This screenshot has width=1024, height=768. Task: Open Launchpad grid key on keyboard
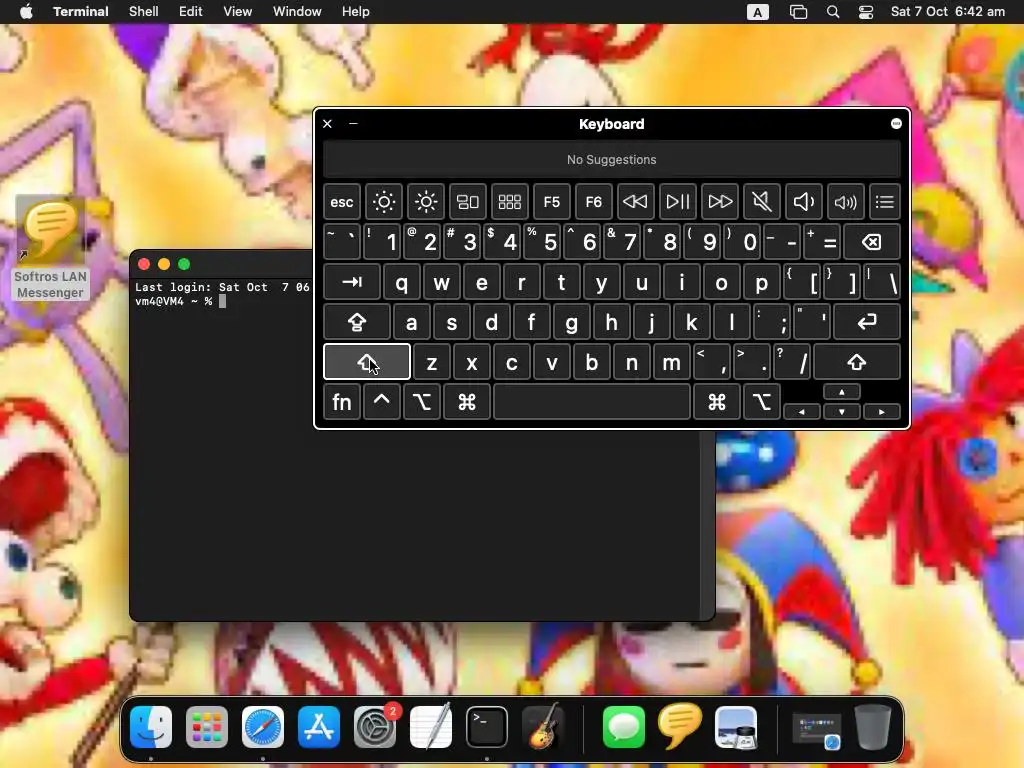(509, 202)
